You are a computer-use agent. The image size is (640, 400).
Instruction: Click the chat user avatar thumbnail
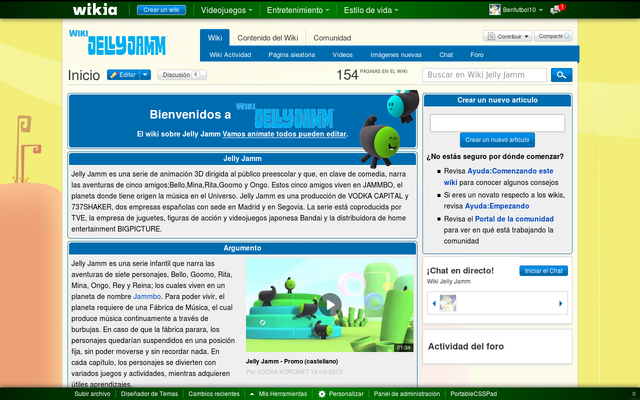pos(448,303)
